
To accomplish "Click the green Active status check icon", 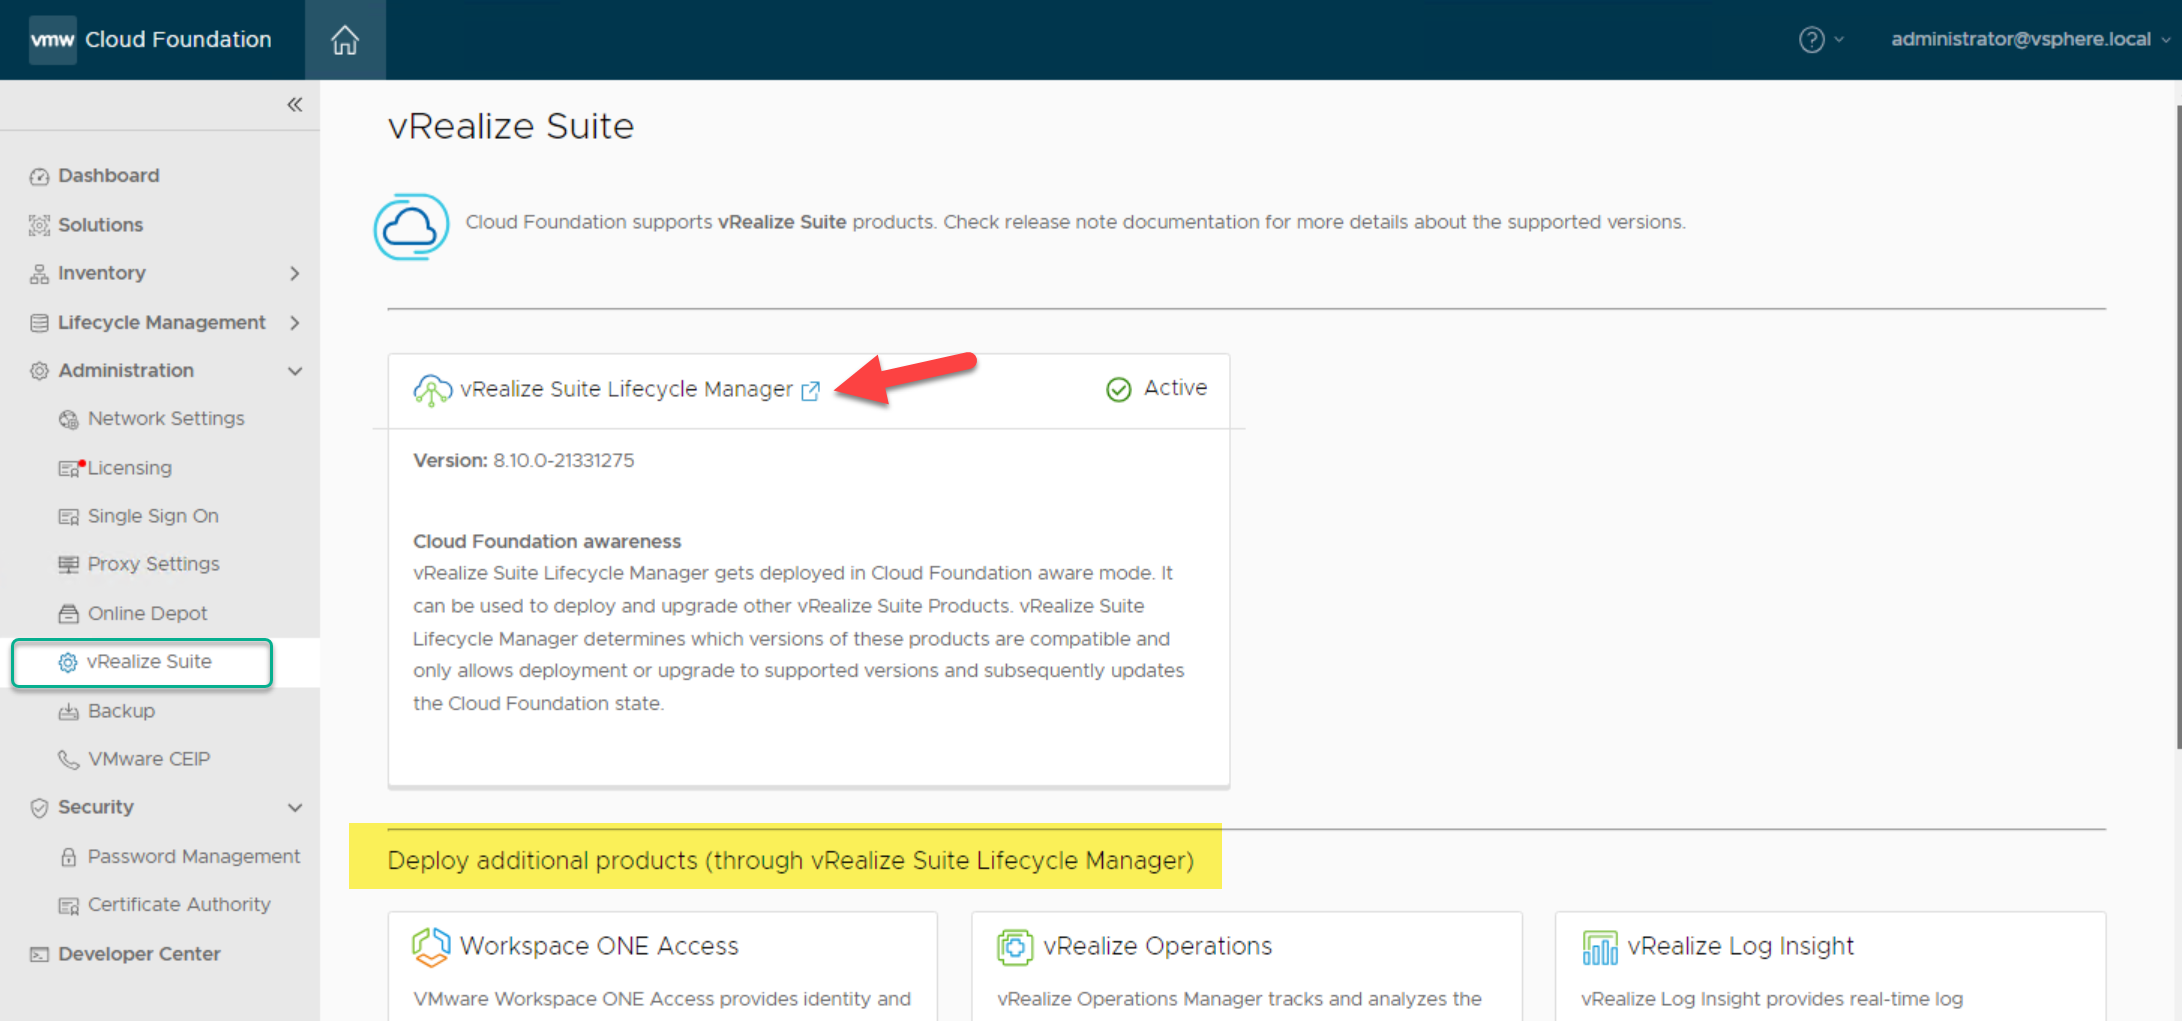I will pyautogui.click(x=1118, y=389).
